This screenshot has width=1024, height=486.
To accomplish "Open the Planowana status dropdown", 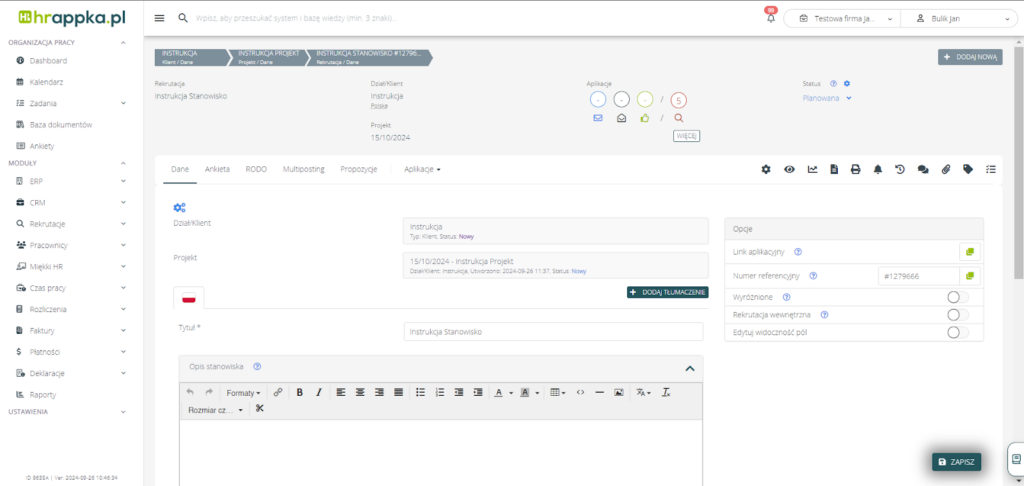I will (827, 98).
